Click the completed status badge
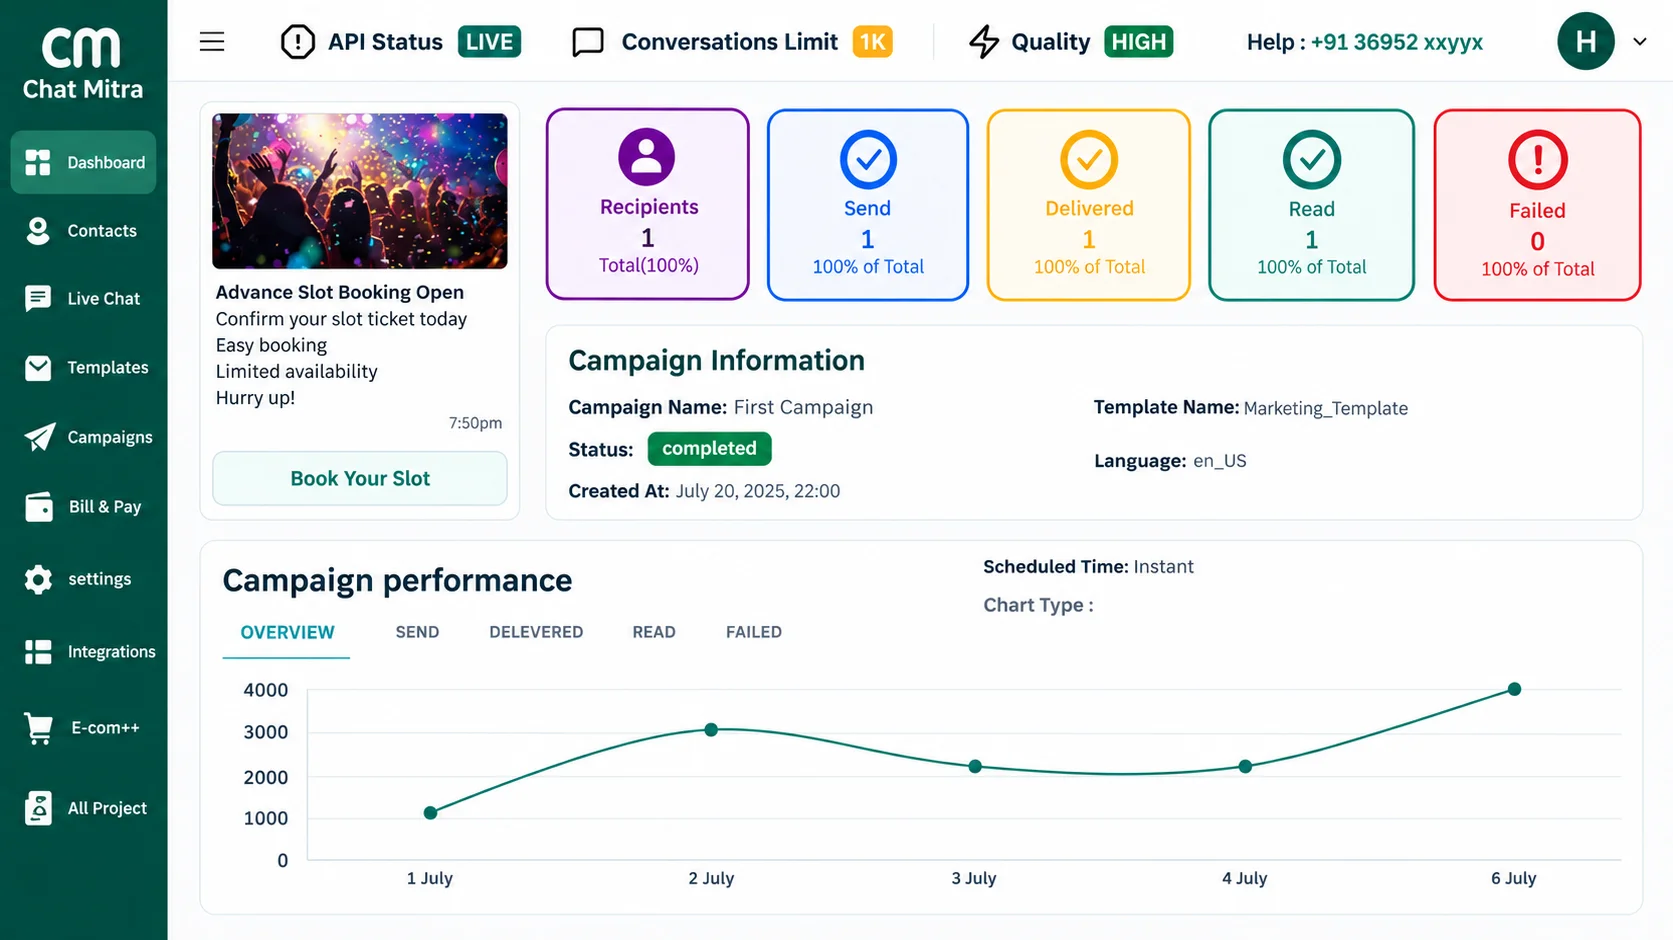 click(709, 449)
